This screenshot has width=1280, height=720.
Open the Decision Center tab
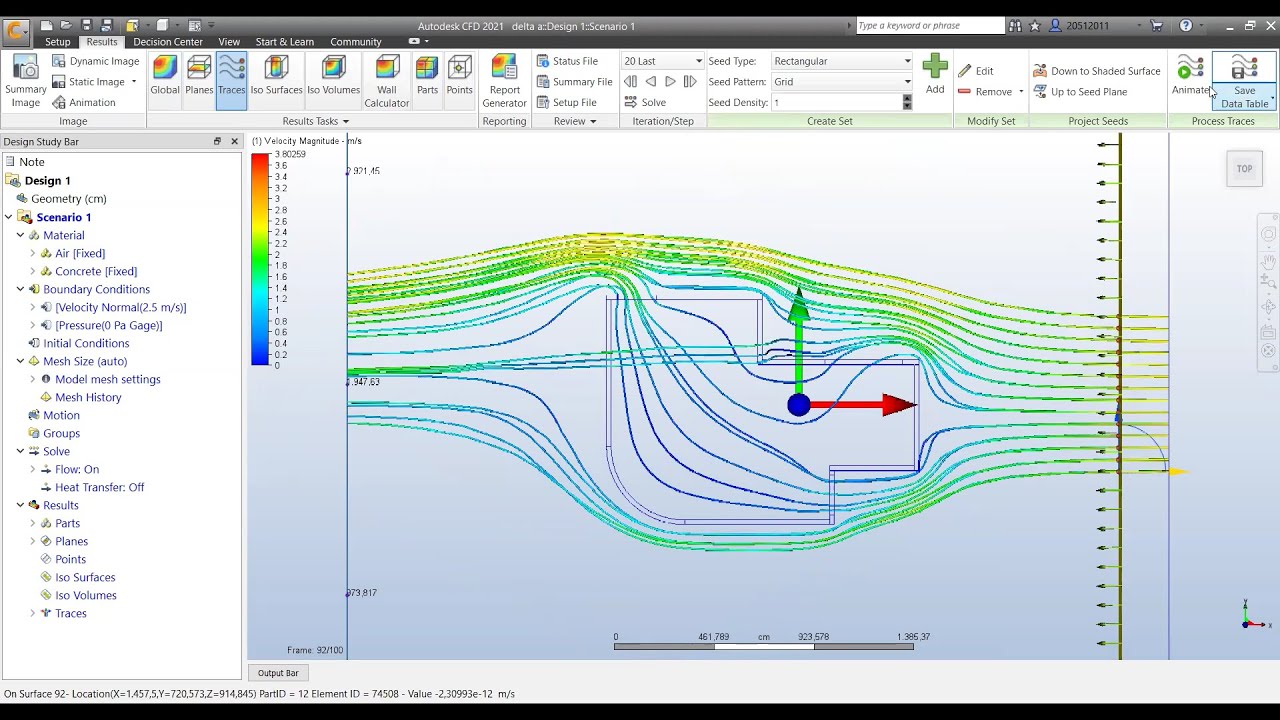(x=168, y=42)
